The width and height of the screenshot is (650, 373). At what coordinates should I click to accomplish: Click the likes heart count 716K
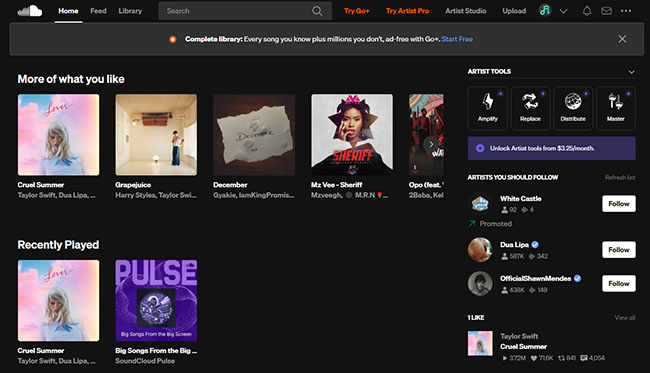click(542, 358)
